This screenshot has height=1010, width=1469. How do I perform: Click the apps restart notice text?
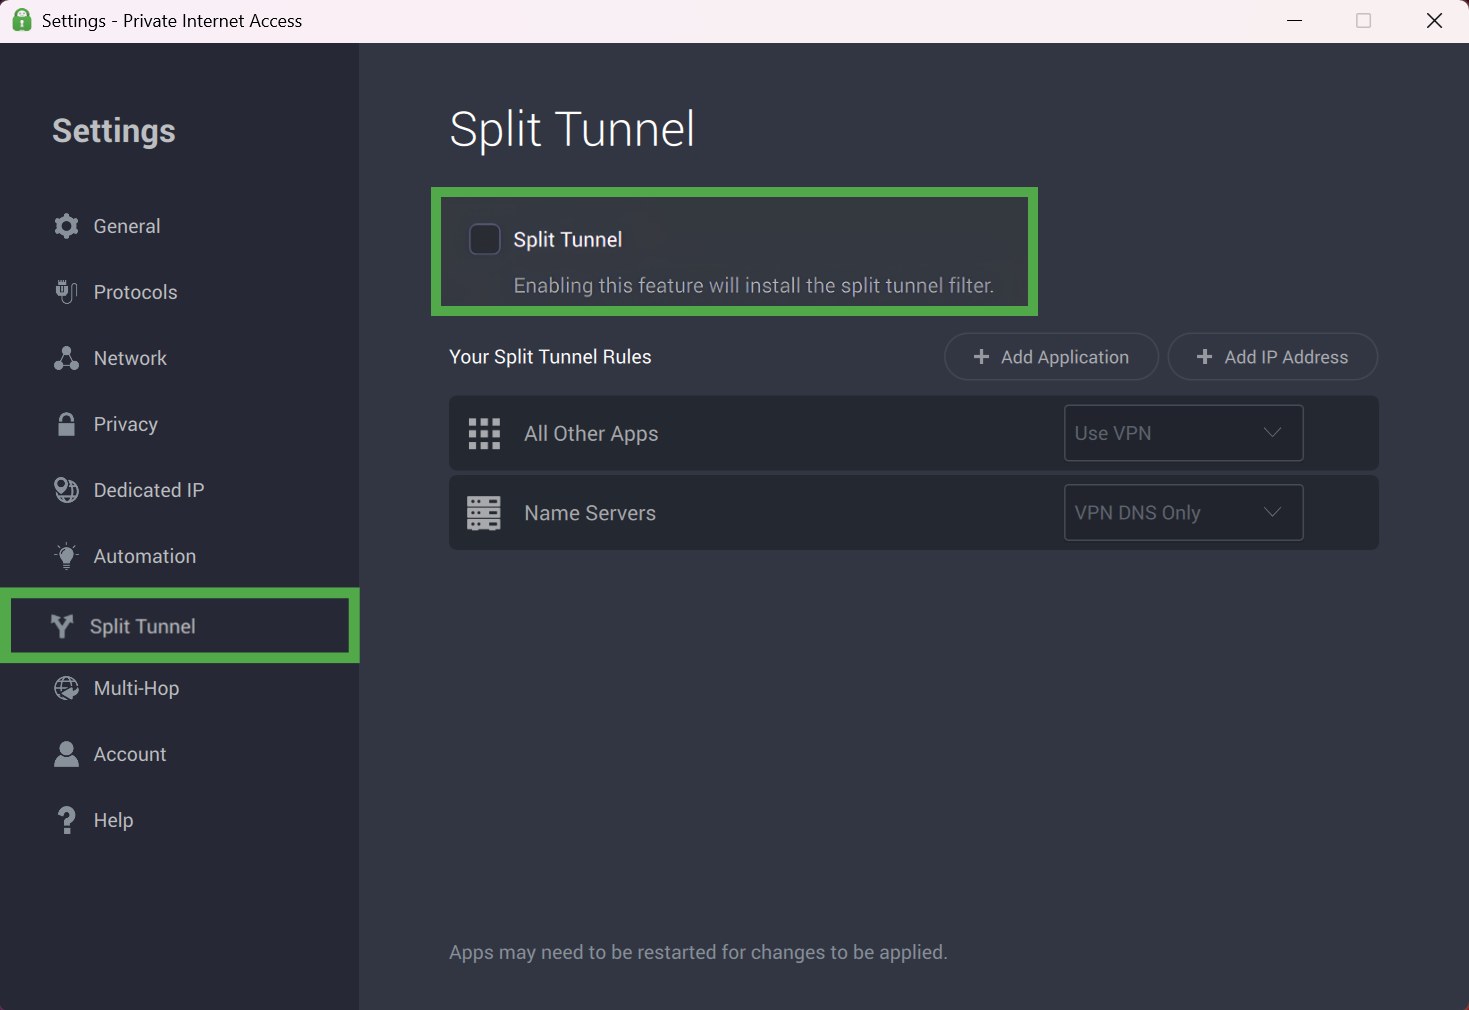tap(698, 953)
